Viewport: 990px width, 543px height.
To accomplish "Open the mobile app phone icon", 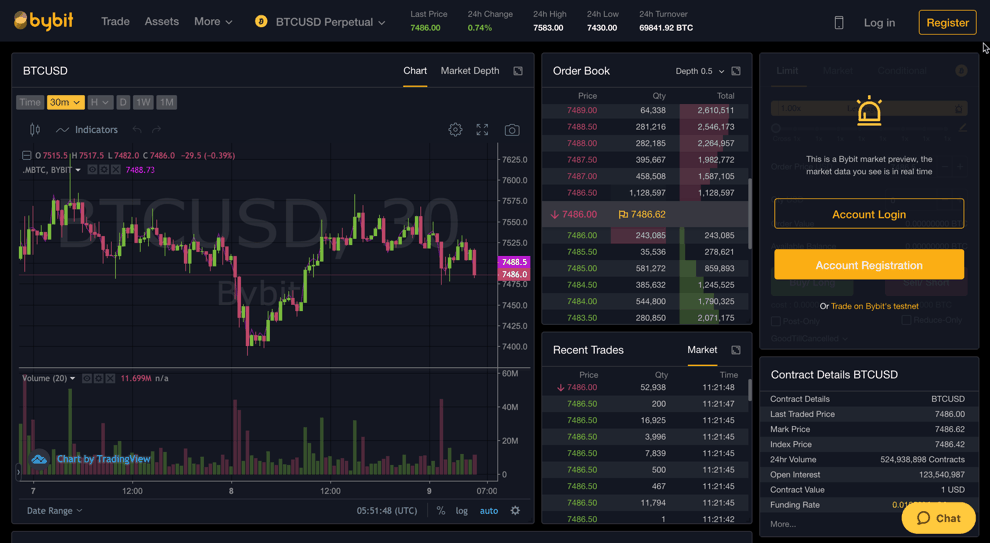I will tap(838, 23).
